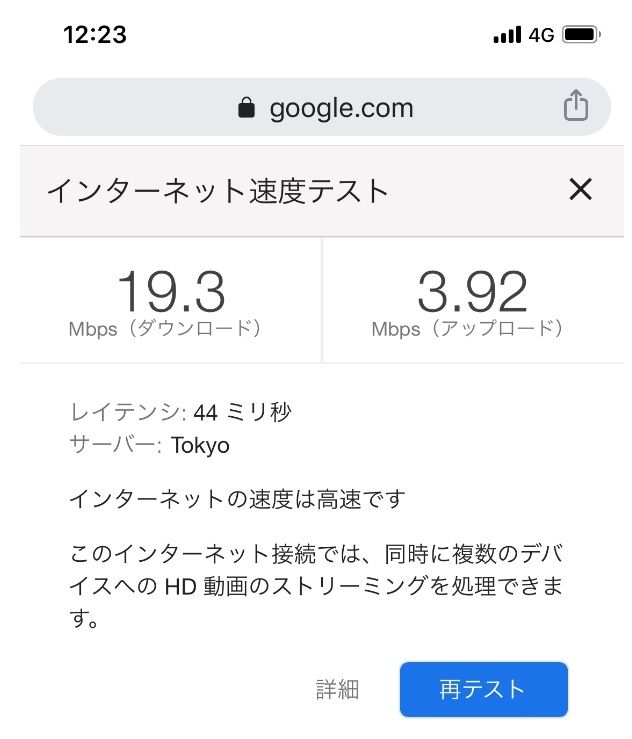Tap the google.com address field

click(x=340, y=108)
